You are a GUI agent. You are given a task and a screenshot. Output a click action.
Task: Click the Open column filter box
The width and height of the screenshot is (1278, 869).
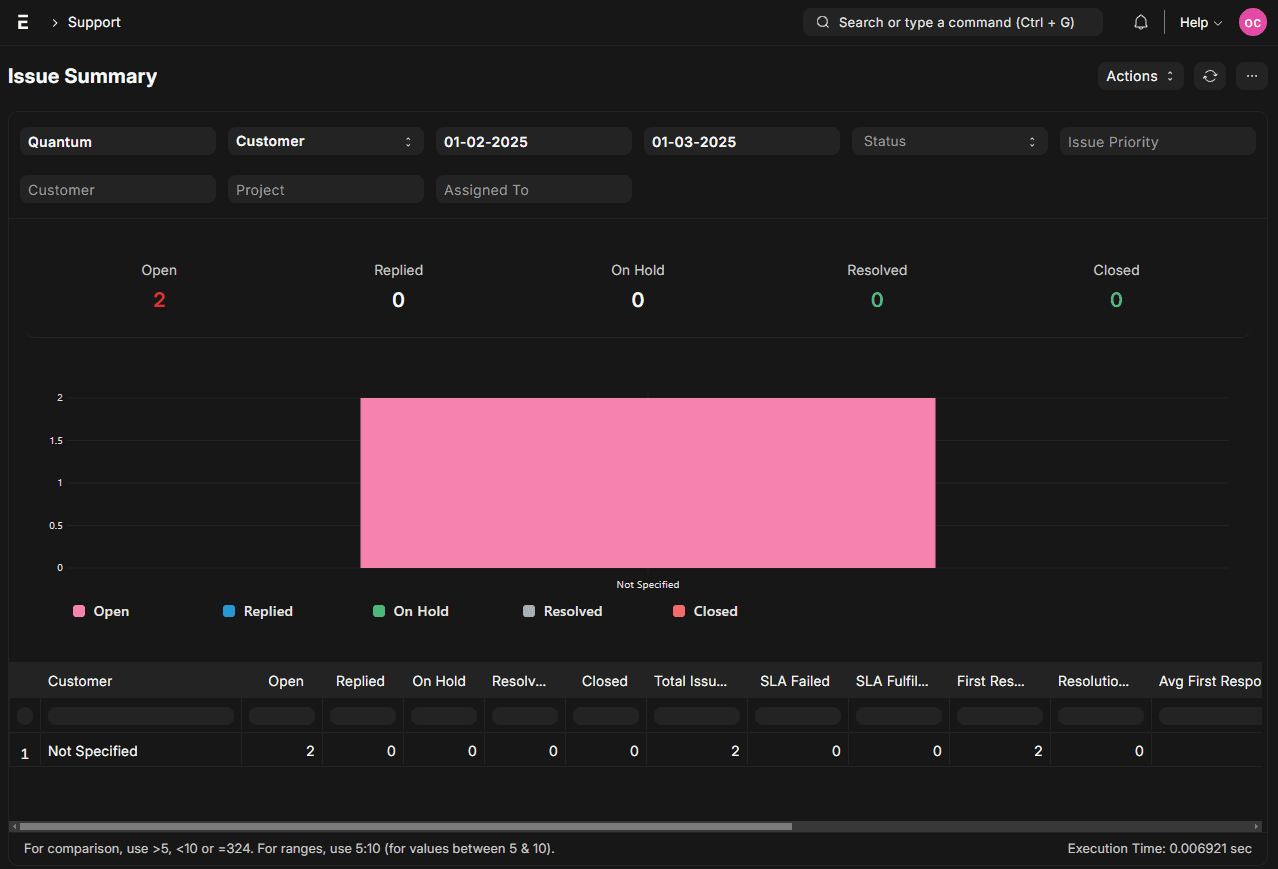282,716
